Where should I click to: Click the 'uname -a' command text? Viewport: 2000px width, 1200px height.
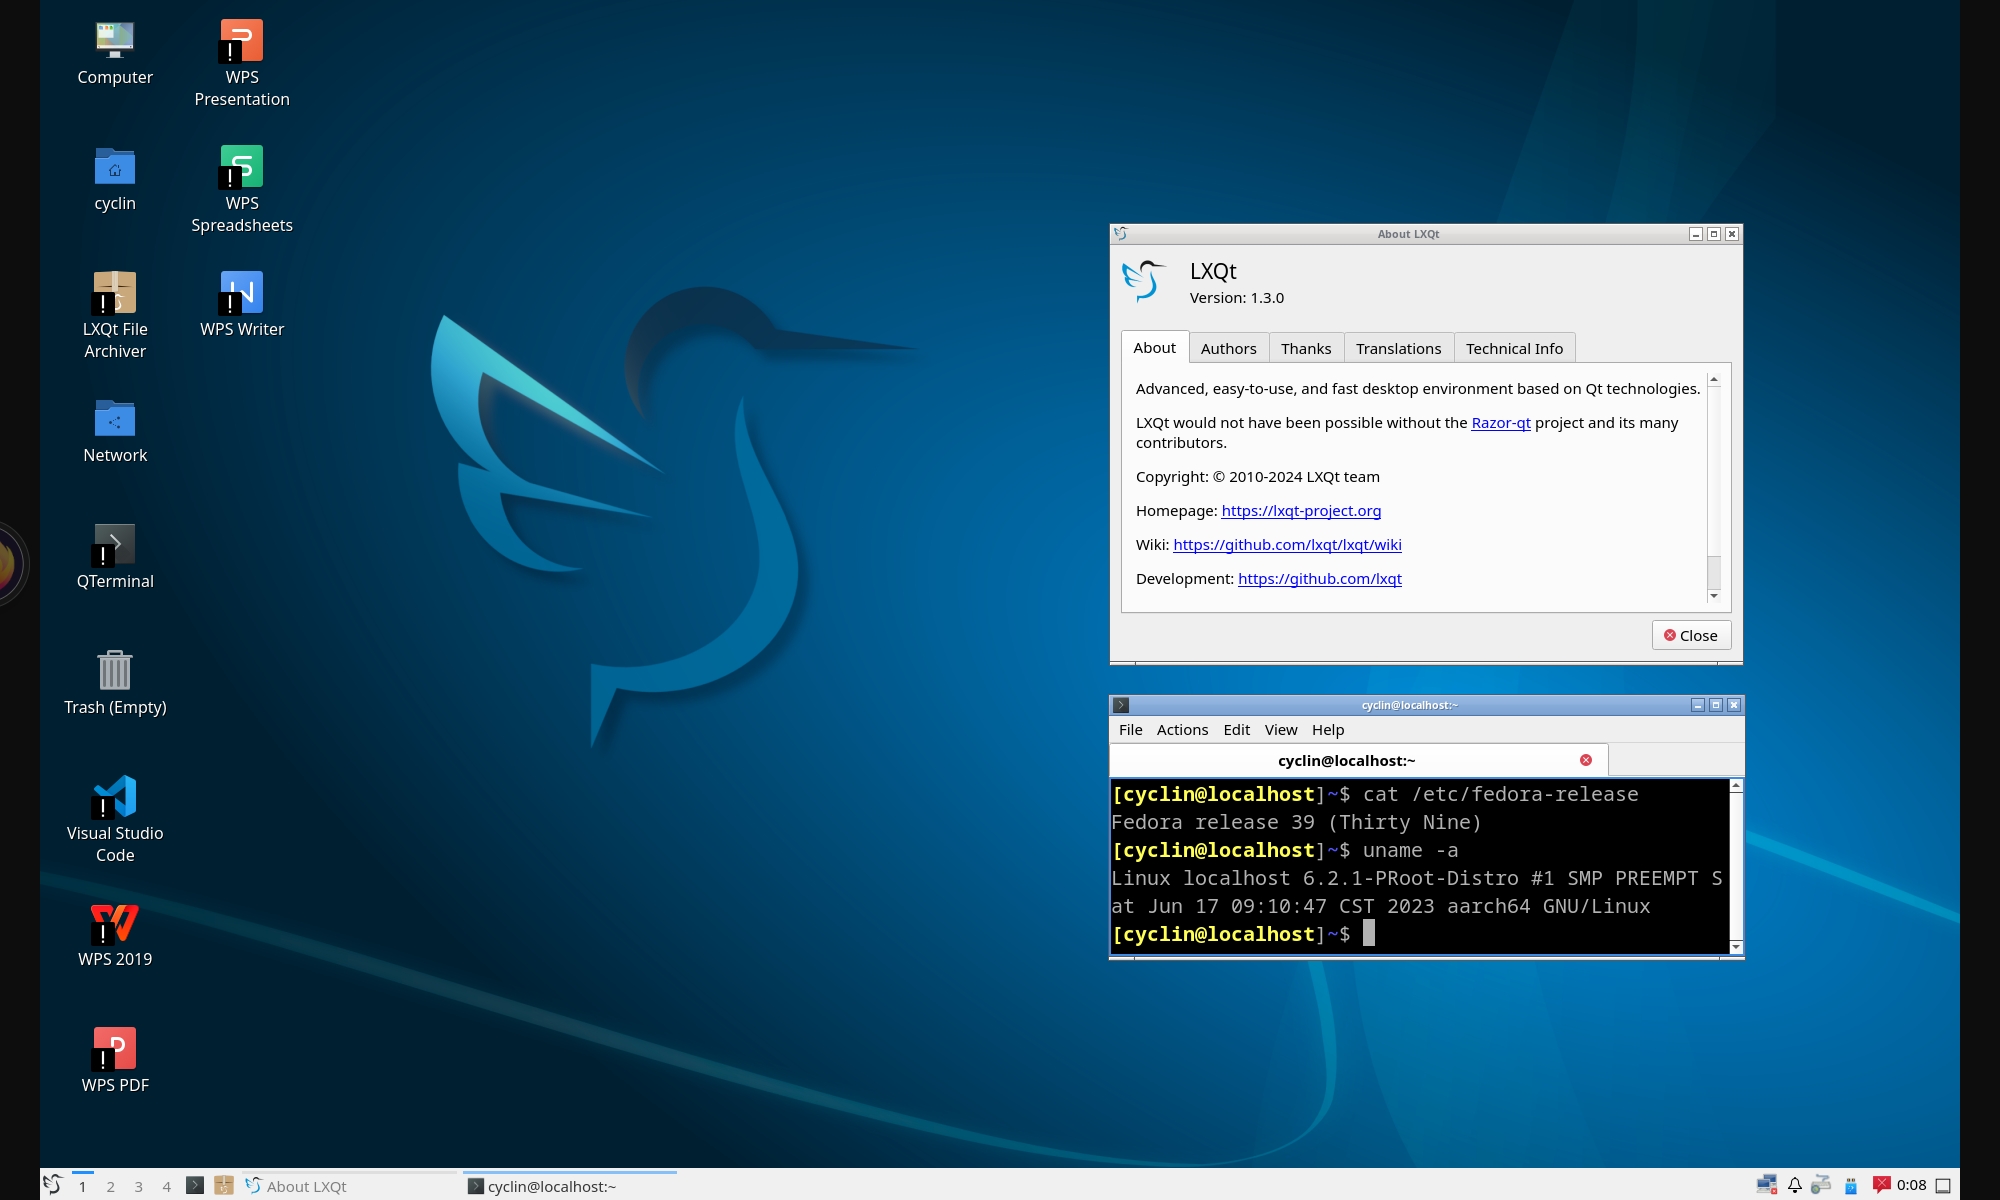pos(1410,850)
